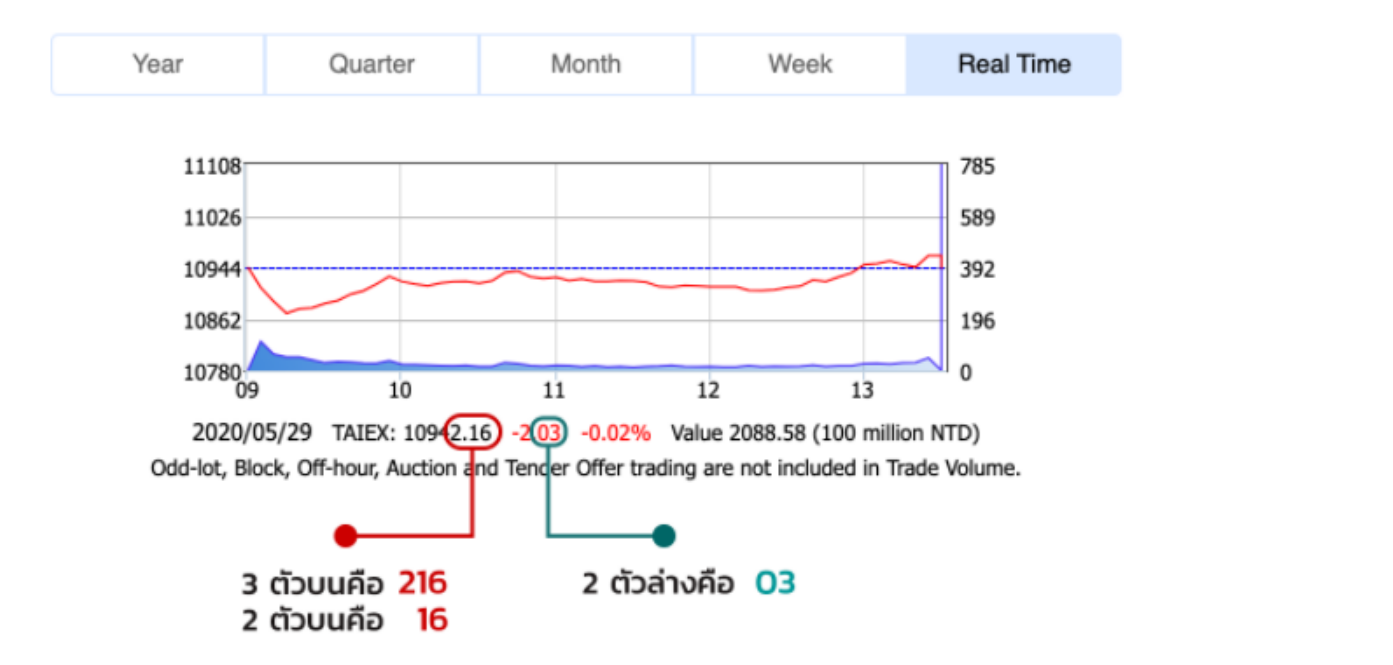Image resolution: width=1393 pixels, height=665 pixels.
Task: Show the Week chart view
Action: click(x=800, y=65)
